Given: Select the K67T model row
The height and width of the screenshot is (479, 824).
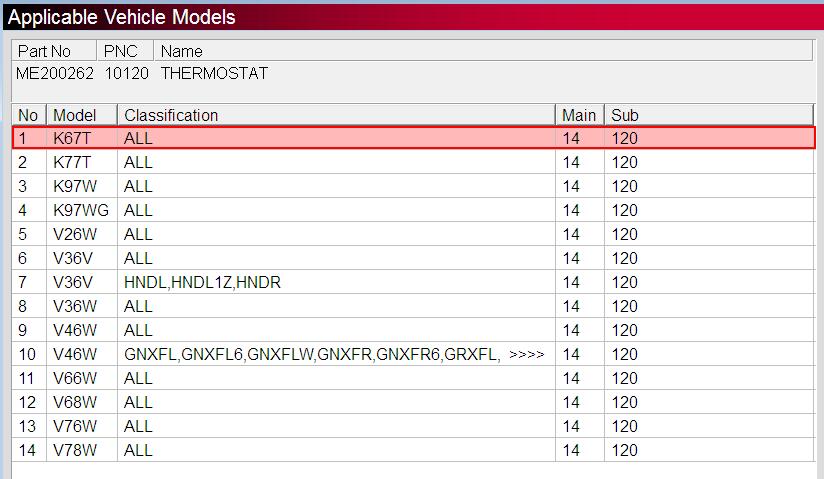Looking at the screenshot, I should point(414,138).
